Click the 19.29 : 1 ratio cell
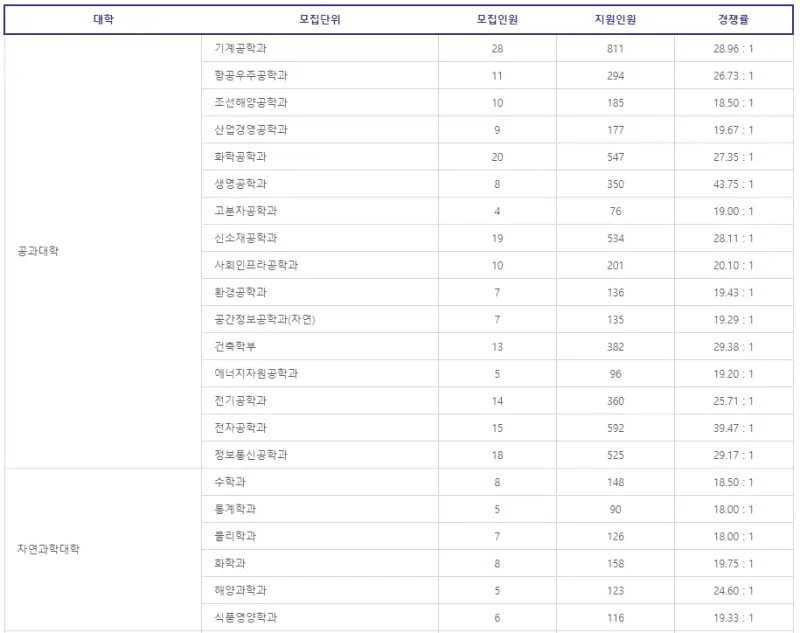Screen dimensions: 800x633 pos(733,320)
